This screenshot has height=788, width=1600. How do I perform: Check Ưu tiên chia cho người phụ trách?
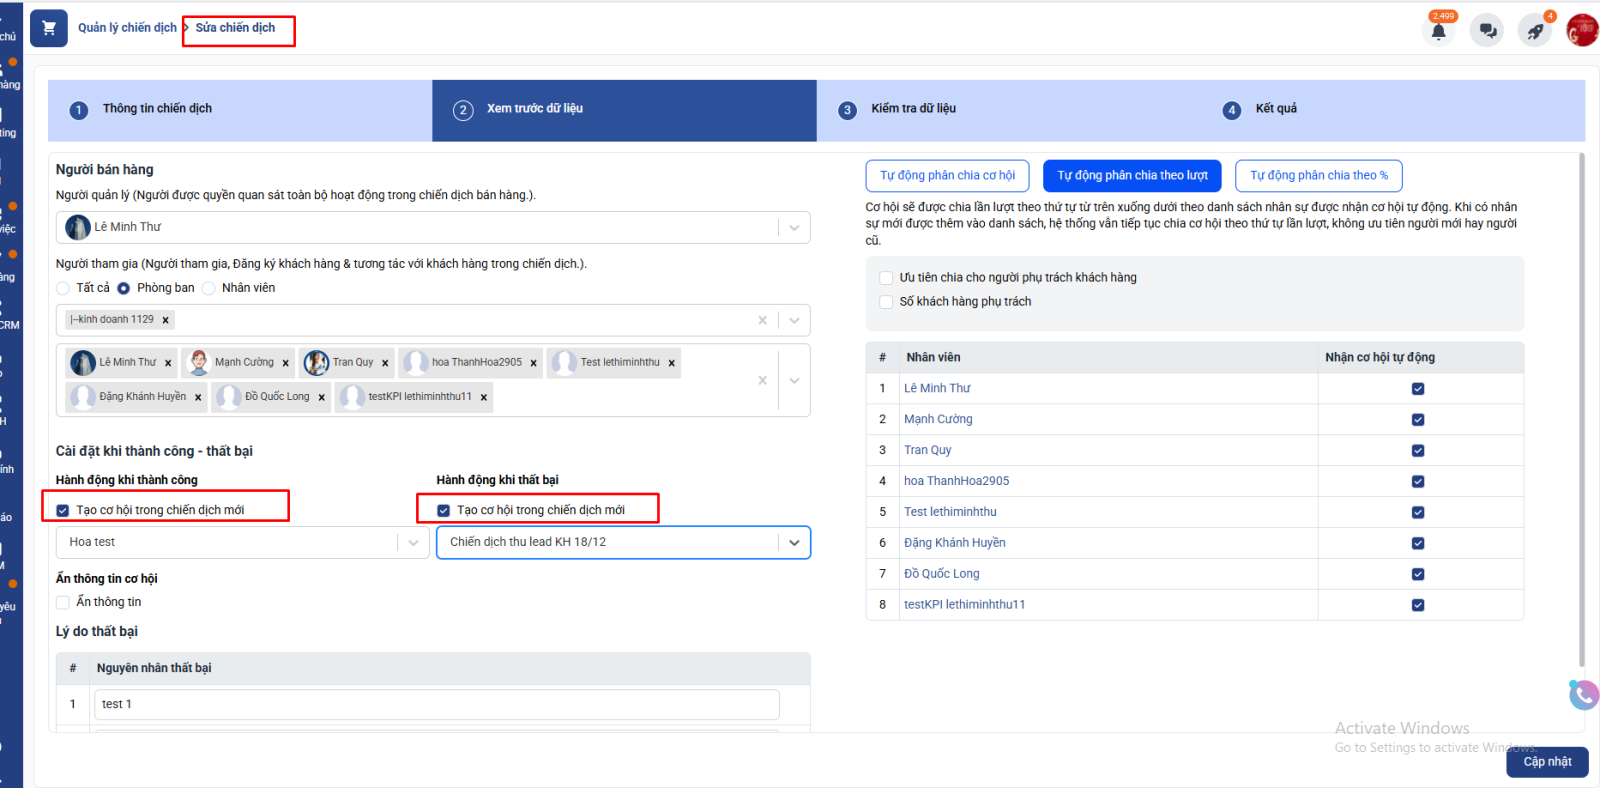pyautogui.click(x=886, y=278)
